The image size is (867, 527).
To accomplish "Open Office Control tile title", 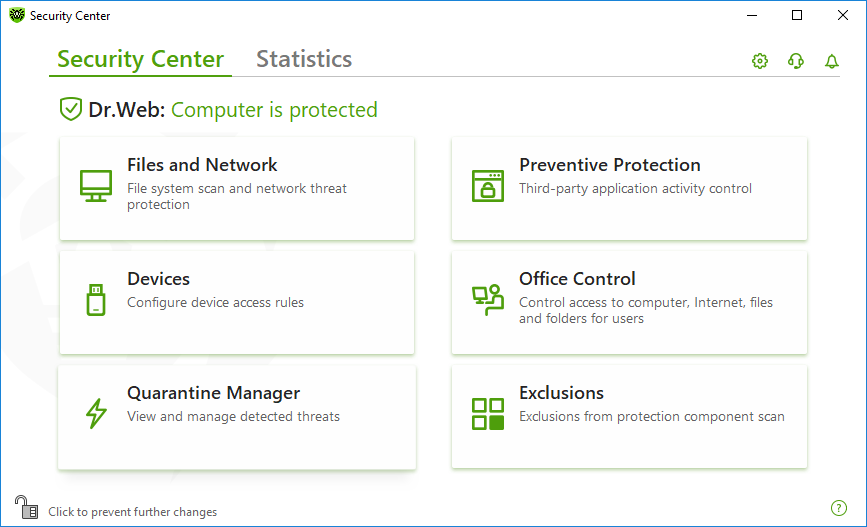I will pos(577,279).
